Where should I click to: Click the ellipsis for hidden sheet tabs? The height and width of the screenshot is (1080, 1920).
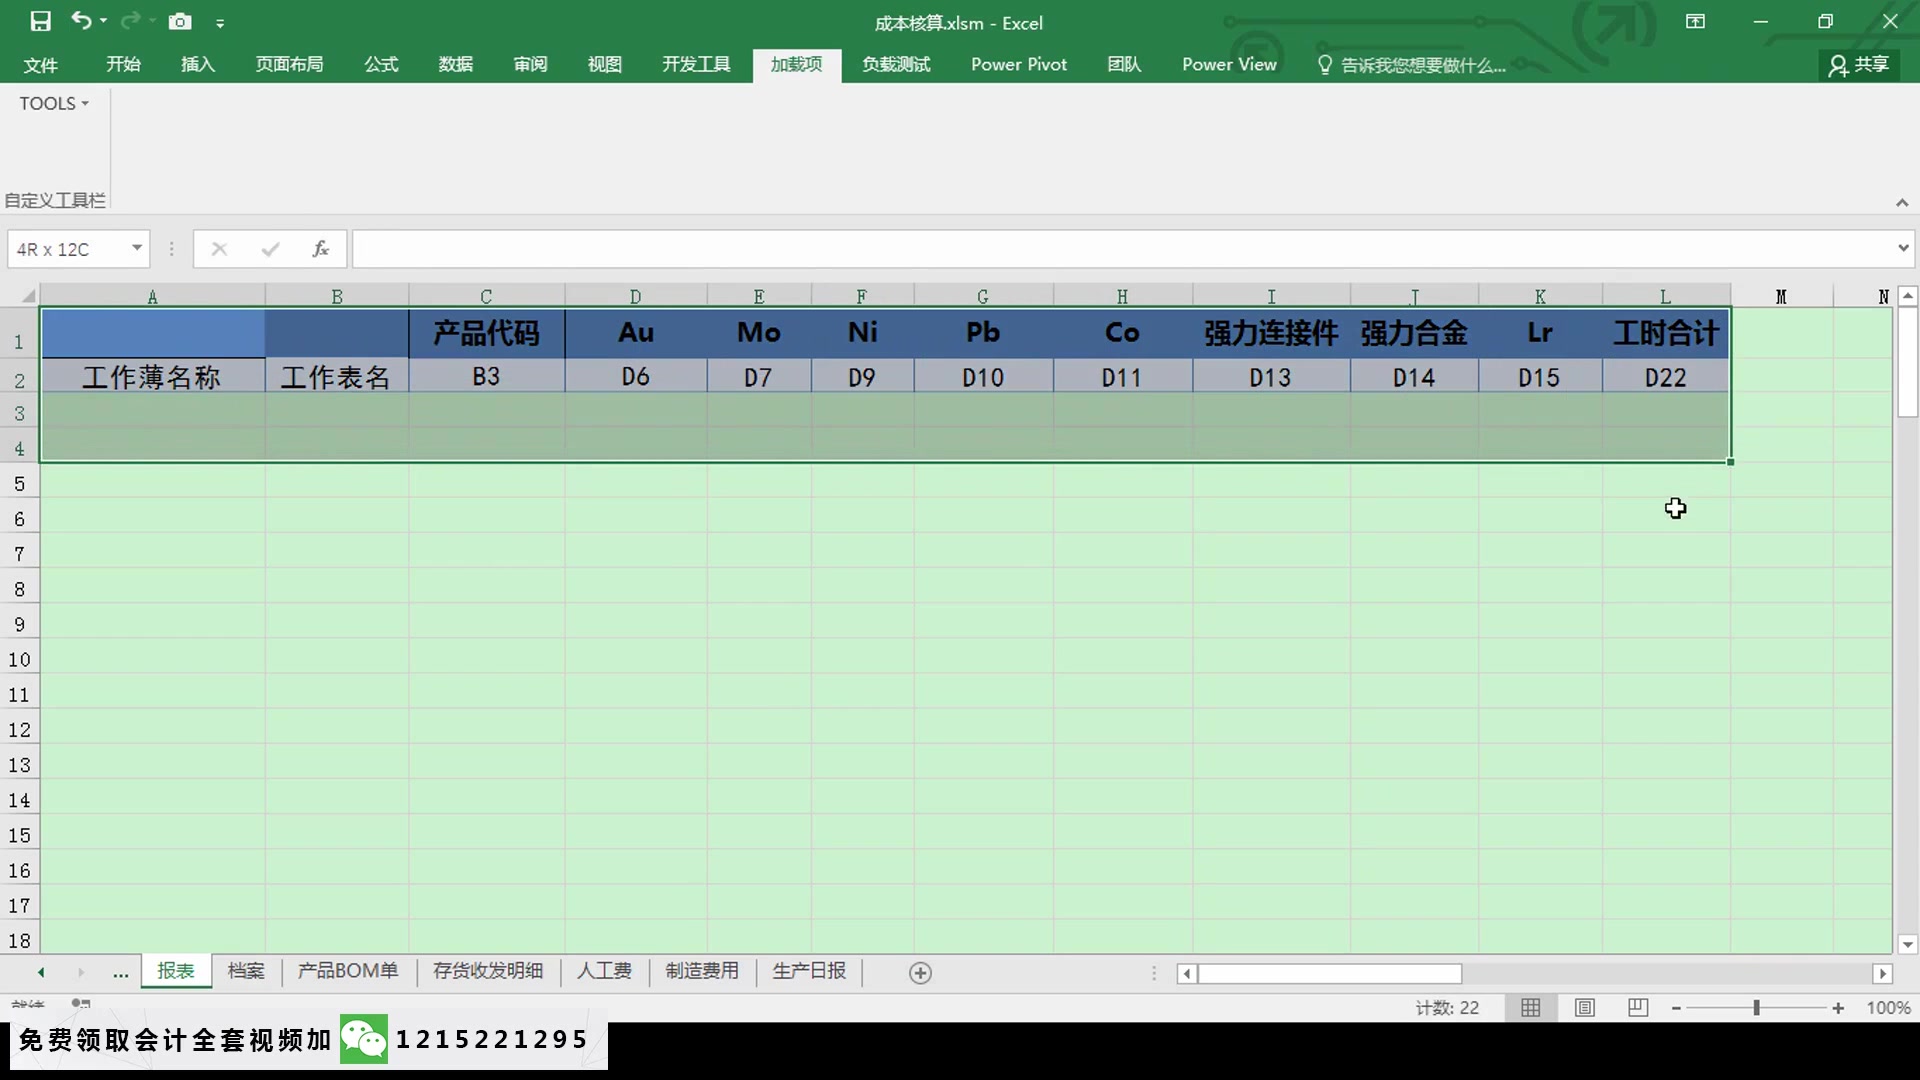coord(120,973)
